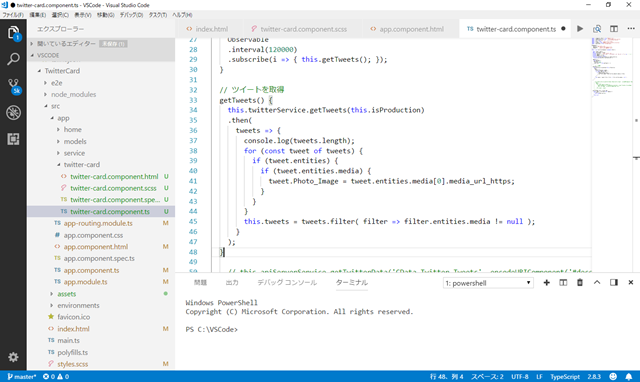Viewport: 640px width, 382px height.
Task: Open app.module.ts file
Action: 101,282
